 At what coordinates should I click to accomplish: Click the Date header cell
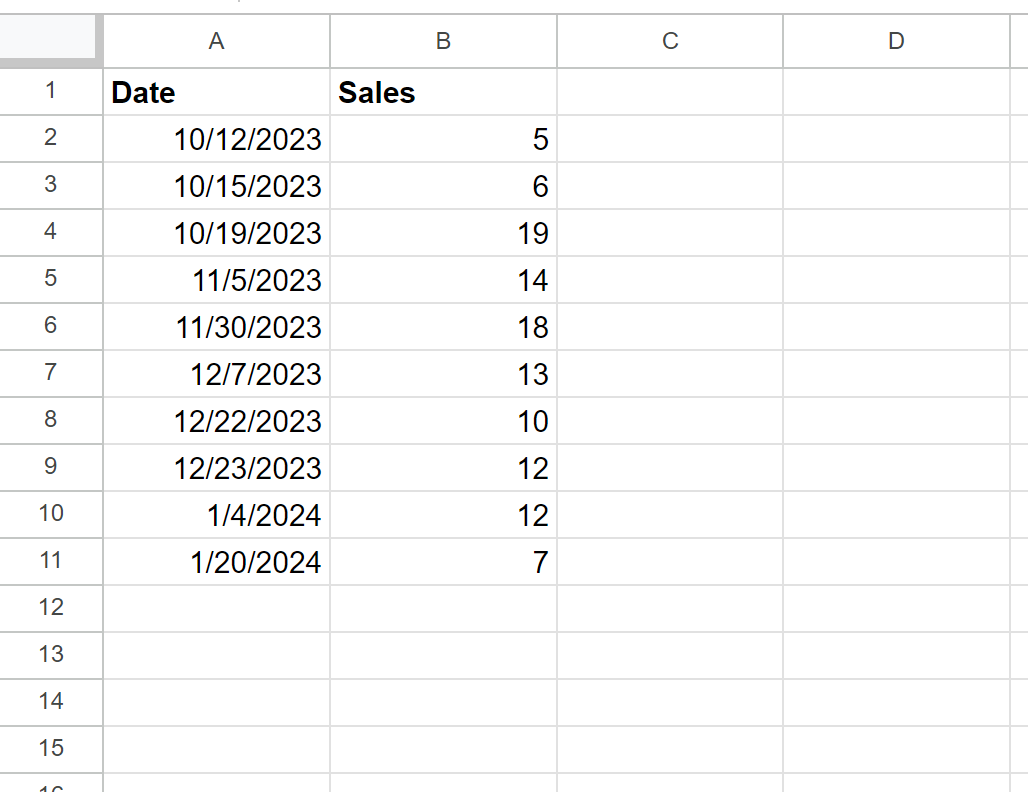pos(215,92)
